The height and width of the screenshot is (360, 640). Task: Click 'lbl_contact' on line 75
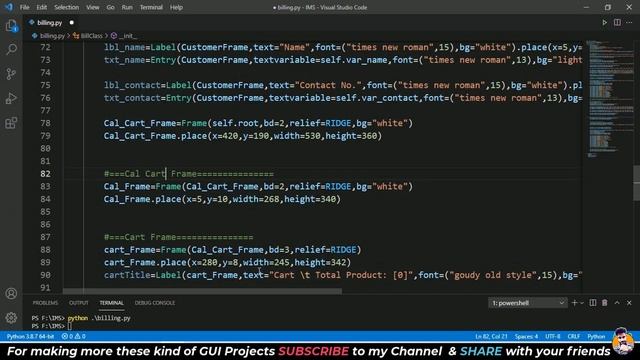(x=132, y=85)
